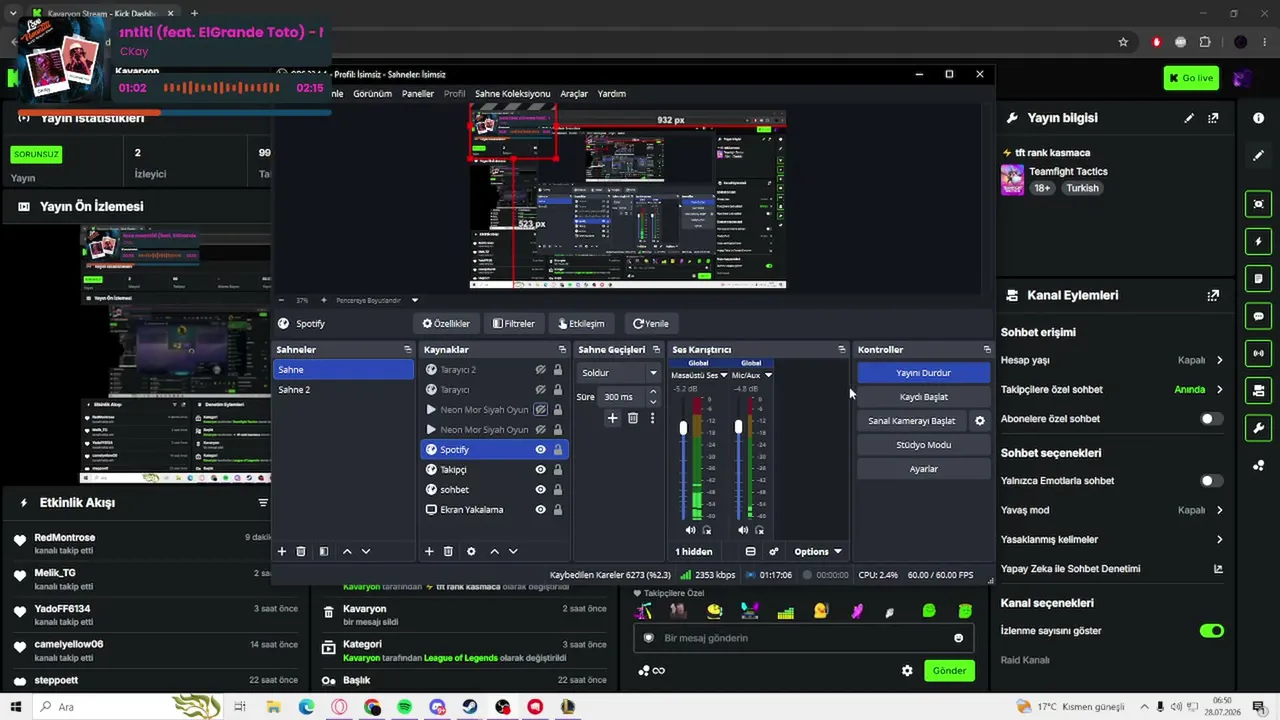
Task: Open preview scaling dropdown Pencereye Boyutlandır
Action: pos(377,300)
